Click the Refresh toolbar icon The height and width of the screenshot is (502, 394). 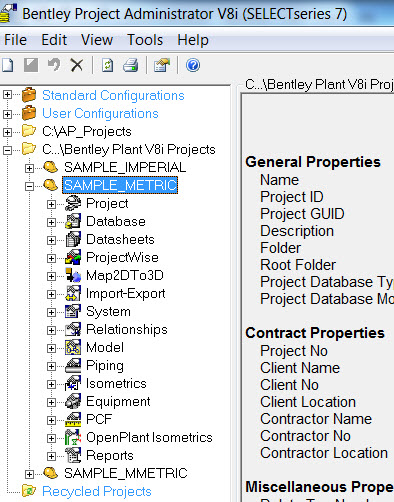[x=107, y=65]
